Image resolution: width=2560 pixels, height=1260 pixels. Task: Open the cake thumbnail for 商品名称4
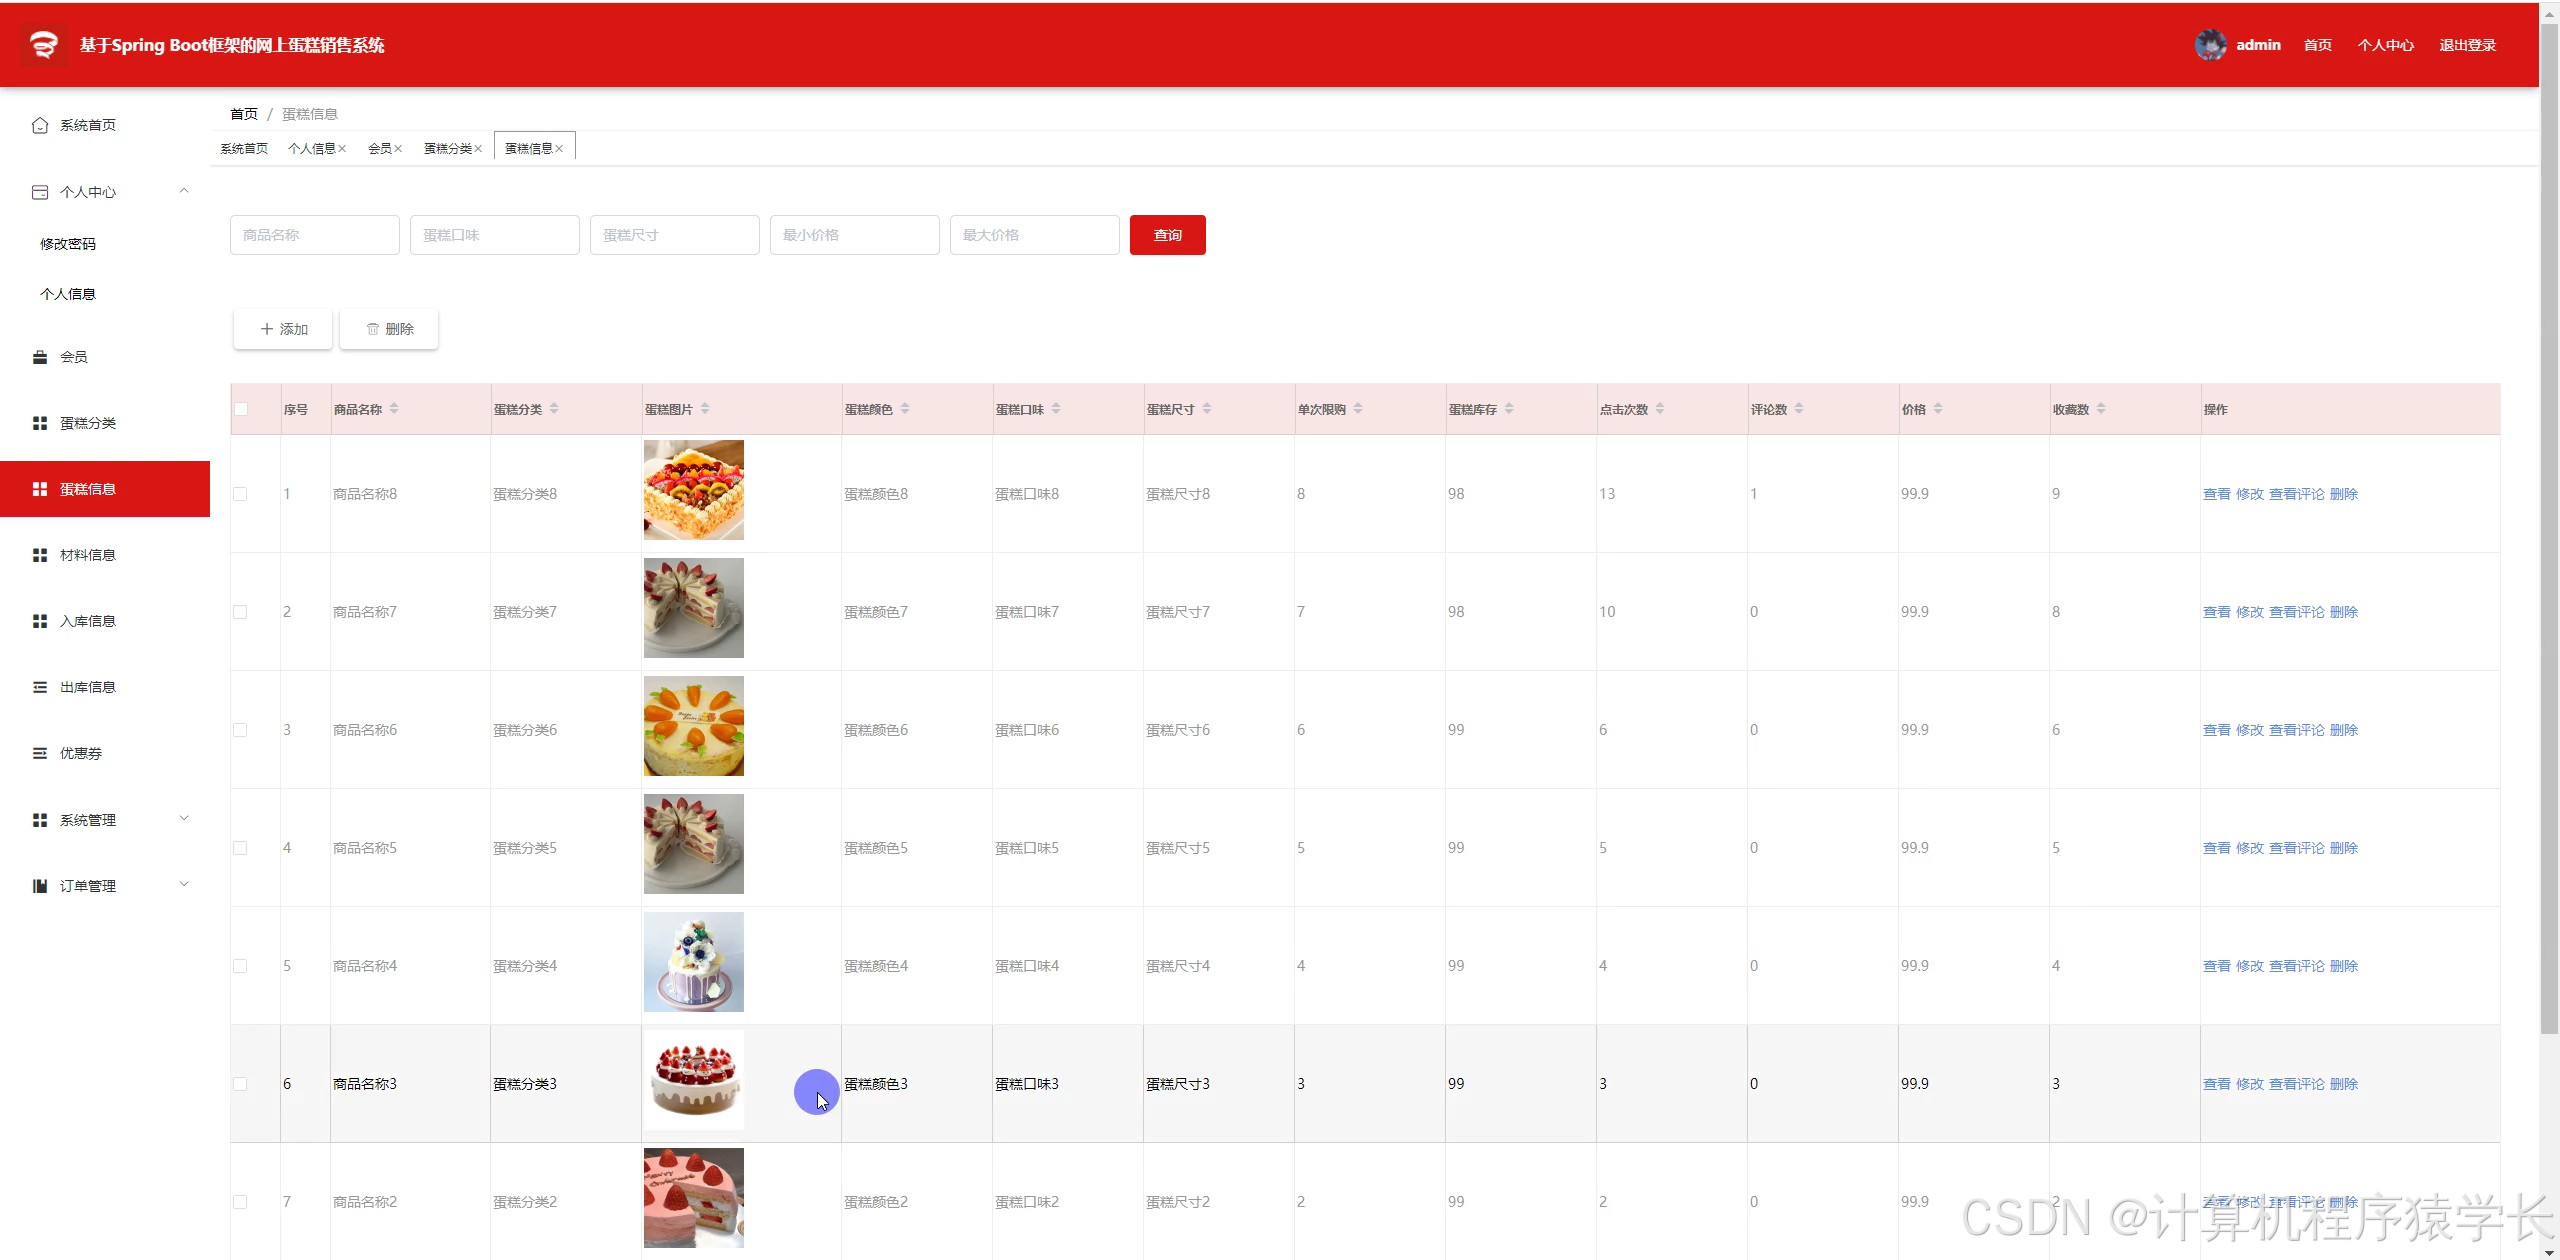click(694, 962)
